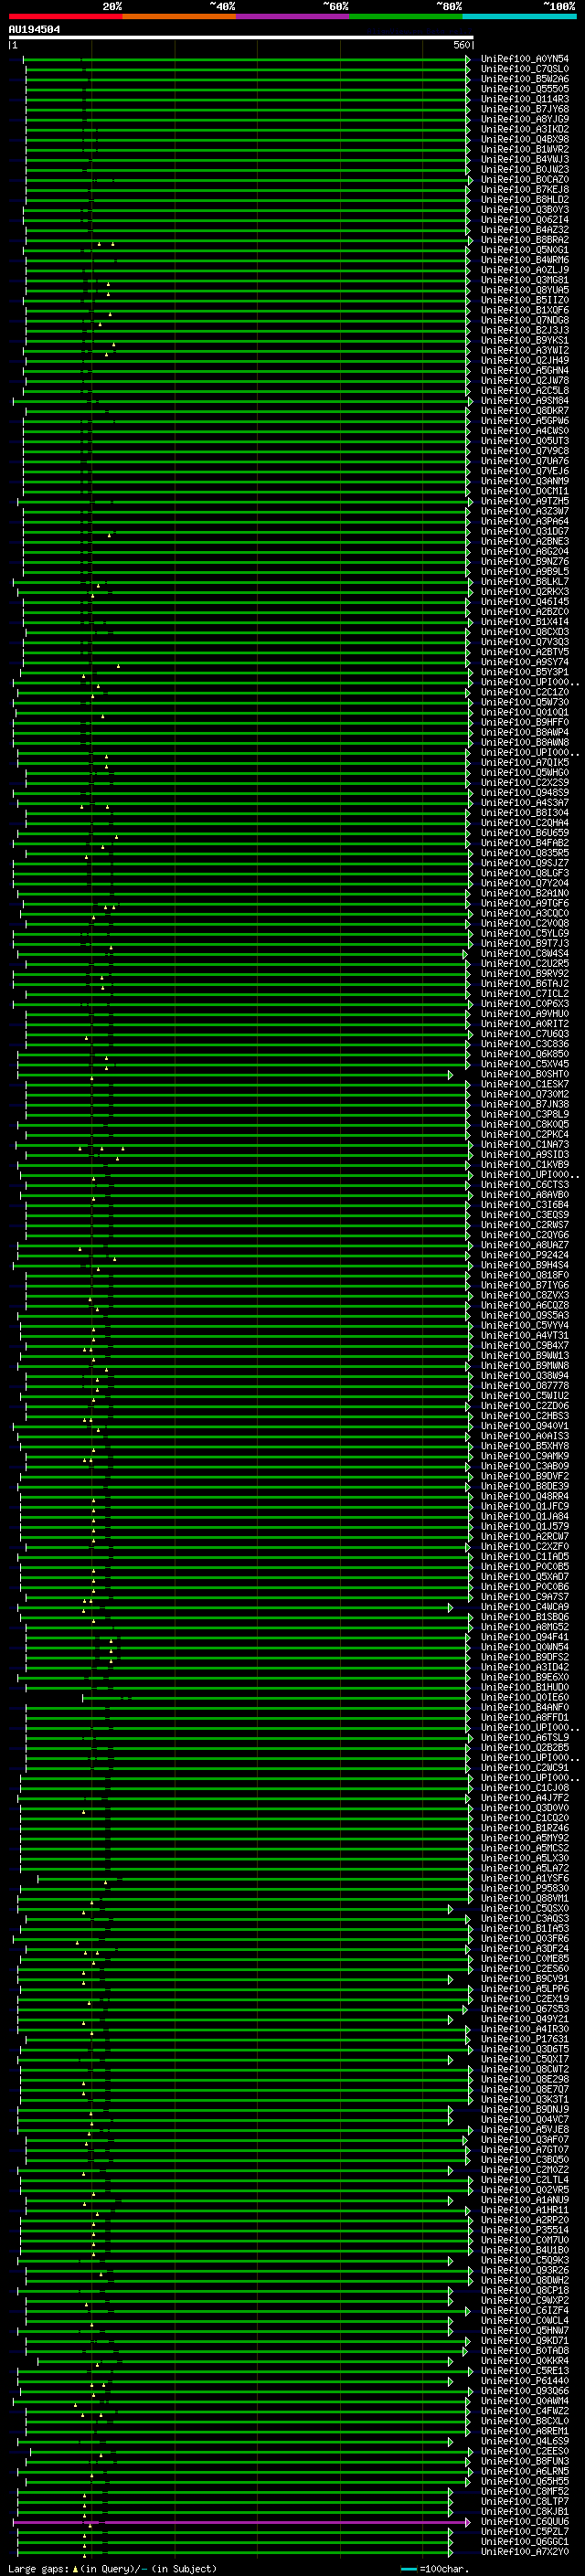Select hit UniRef100_Q730M2
The width and height of the screenshot is (585, 2576).
525,1094
